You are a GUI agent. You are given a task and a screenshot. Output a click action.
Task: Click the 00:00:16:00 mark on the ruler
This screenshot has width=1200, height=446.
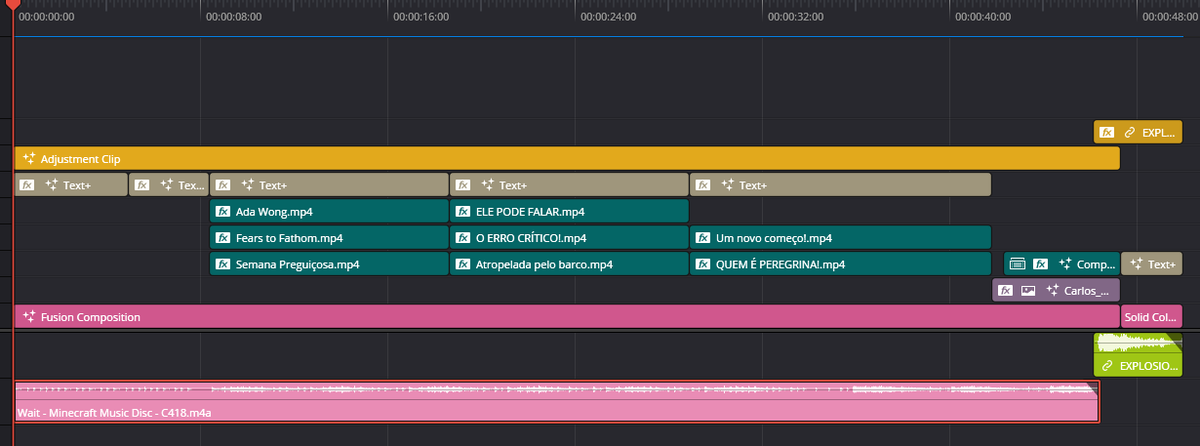point(421,17)
